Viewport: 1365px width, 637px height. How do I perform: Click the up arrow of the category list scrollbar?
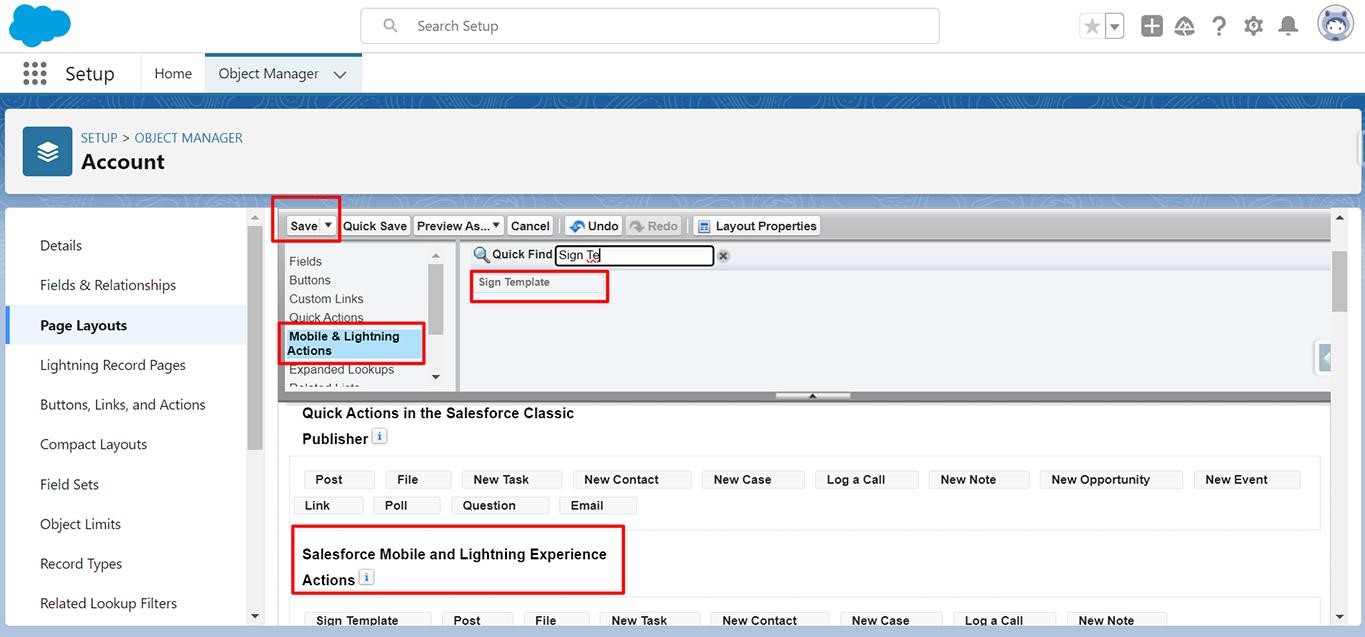(x=435, y=255)
